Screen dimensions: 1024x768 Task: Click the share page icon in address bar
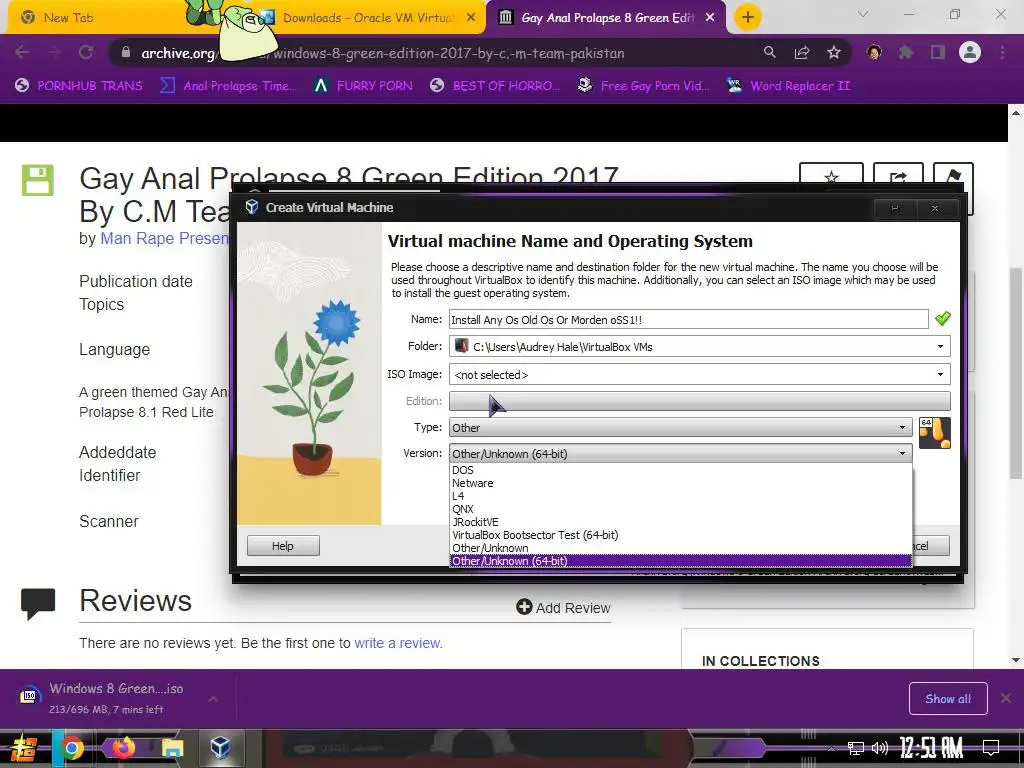802,52
